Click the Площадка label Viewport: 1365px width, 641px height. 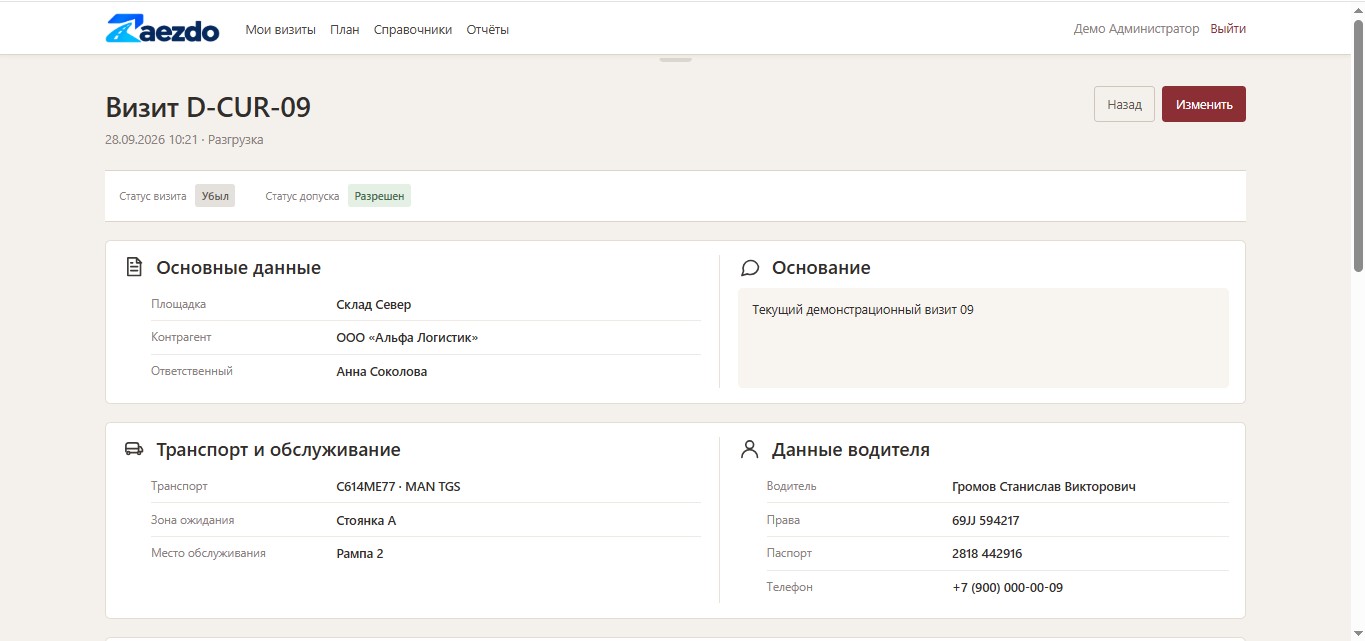click(x=178, y=304)
